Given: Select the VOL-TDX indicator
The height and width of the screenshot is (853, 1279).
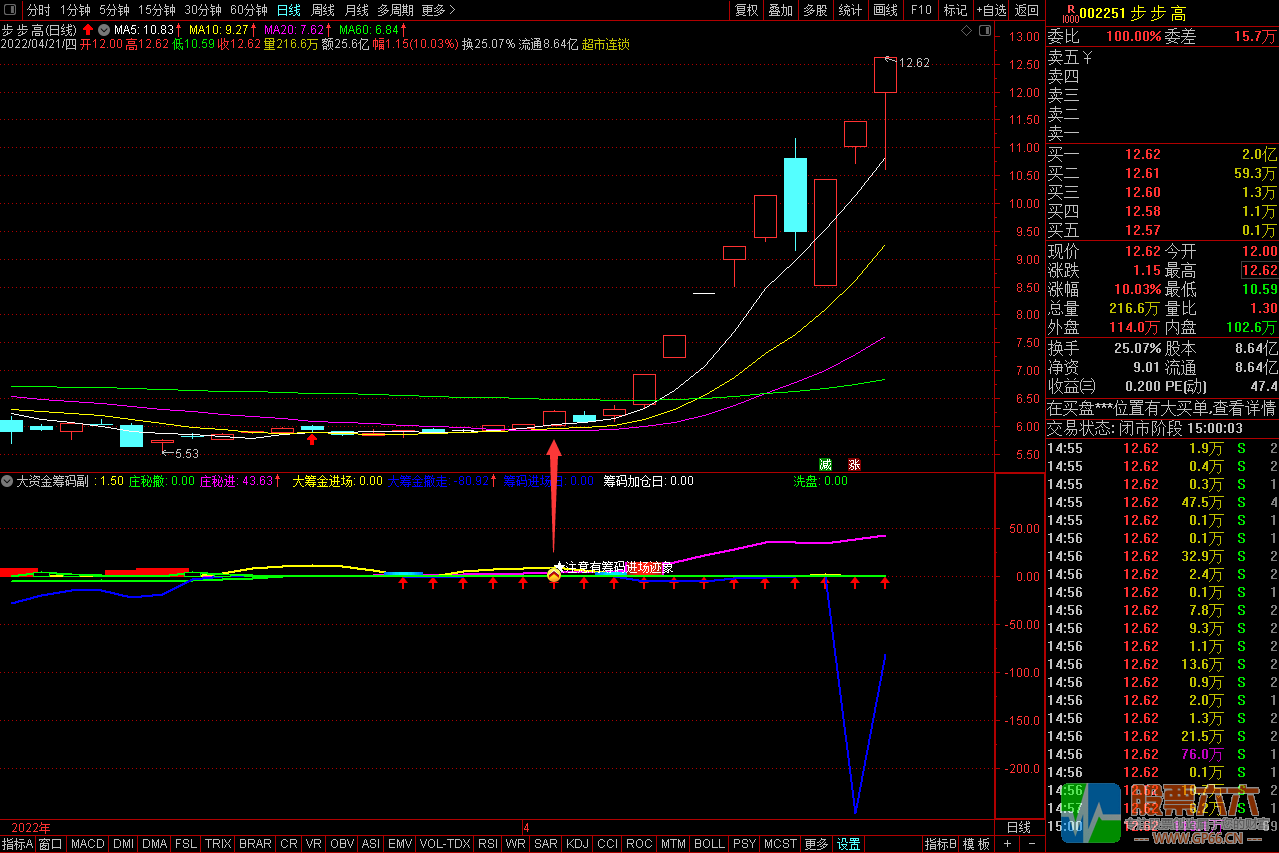Looking at the screenshot, I should pyautogui.click(x=445, y=844).
